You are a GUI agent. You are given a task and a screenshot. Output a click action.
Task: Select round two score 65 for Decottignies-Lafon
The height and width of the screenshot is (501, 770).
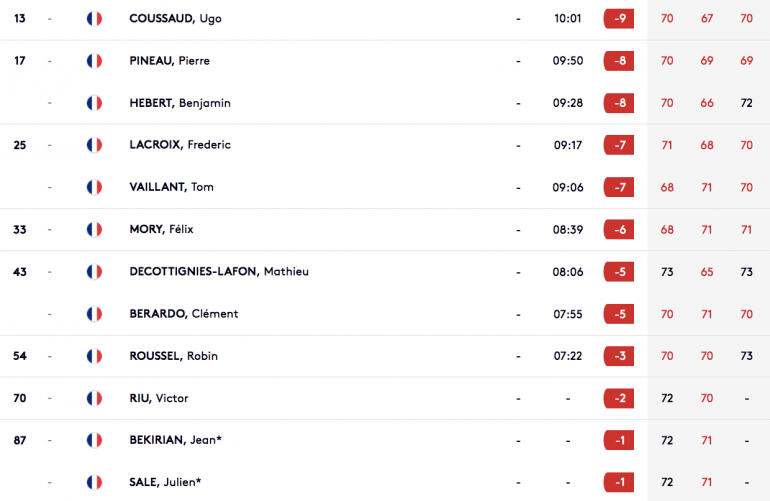point(707,272)
